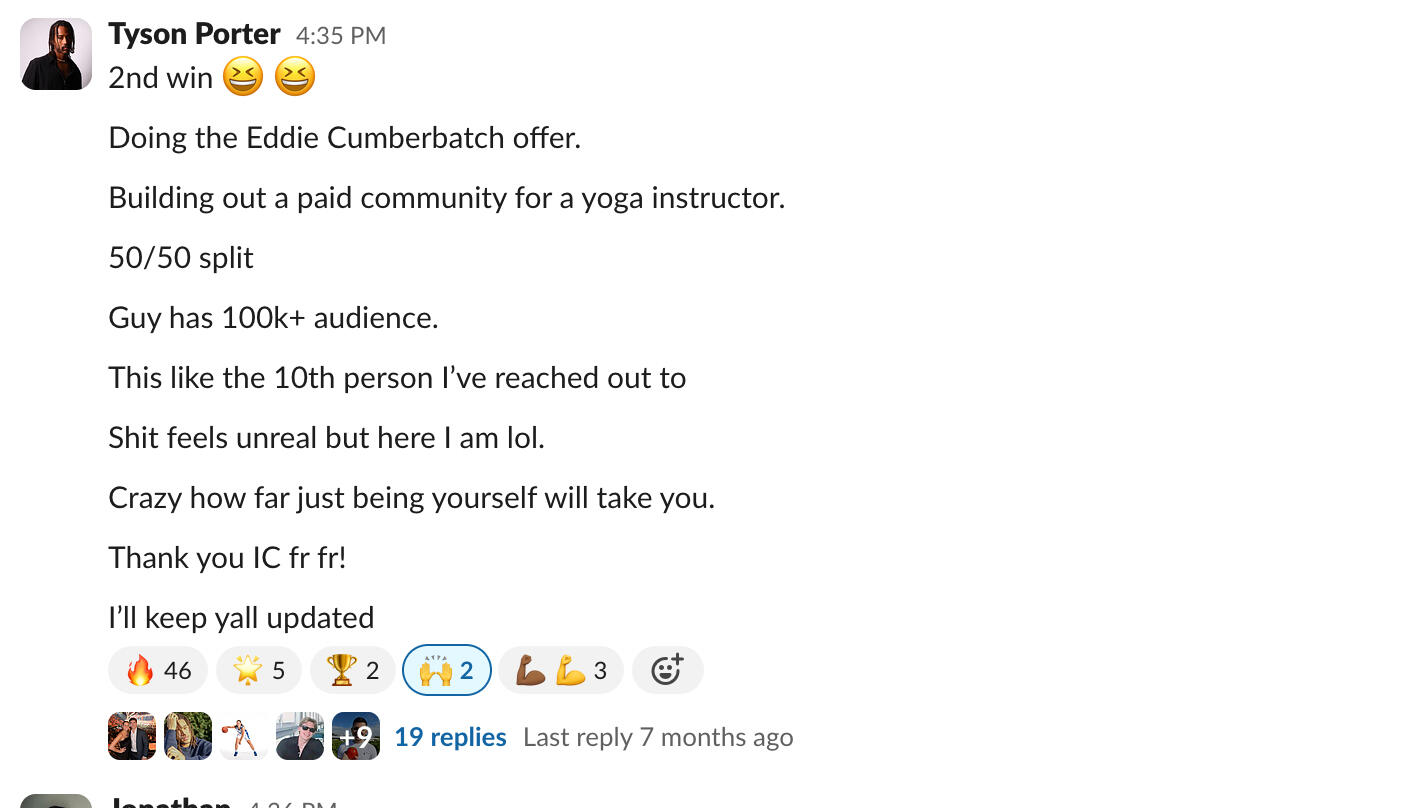This screenshot has width=1402, height=808.
Task: Click the second replier avatar in thread
Action: tap(188, 736)
